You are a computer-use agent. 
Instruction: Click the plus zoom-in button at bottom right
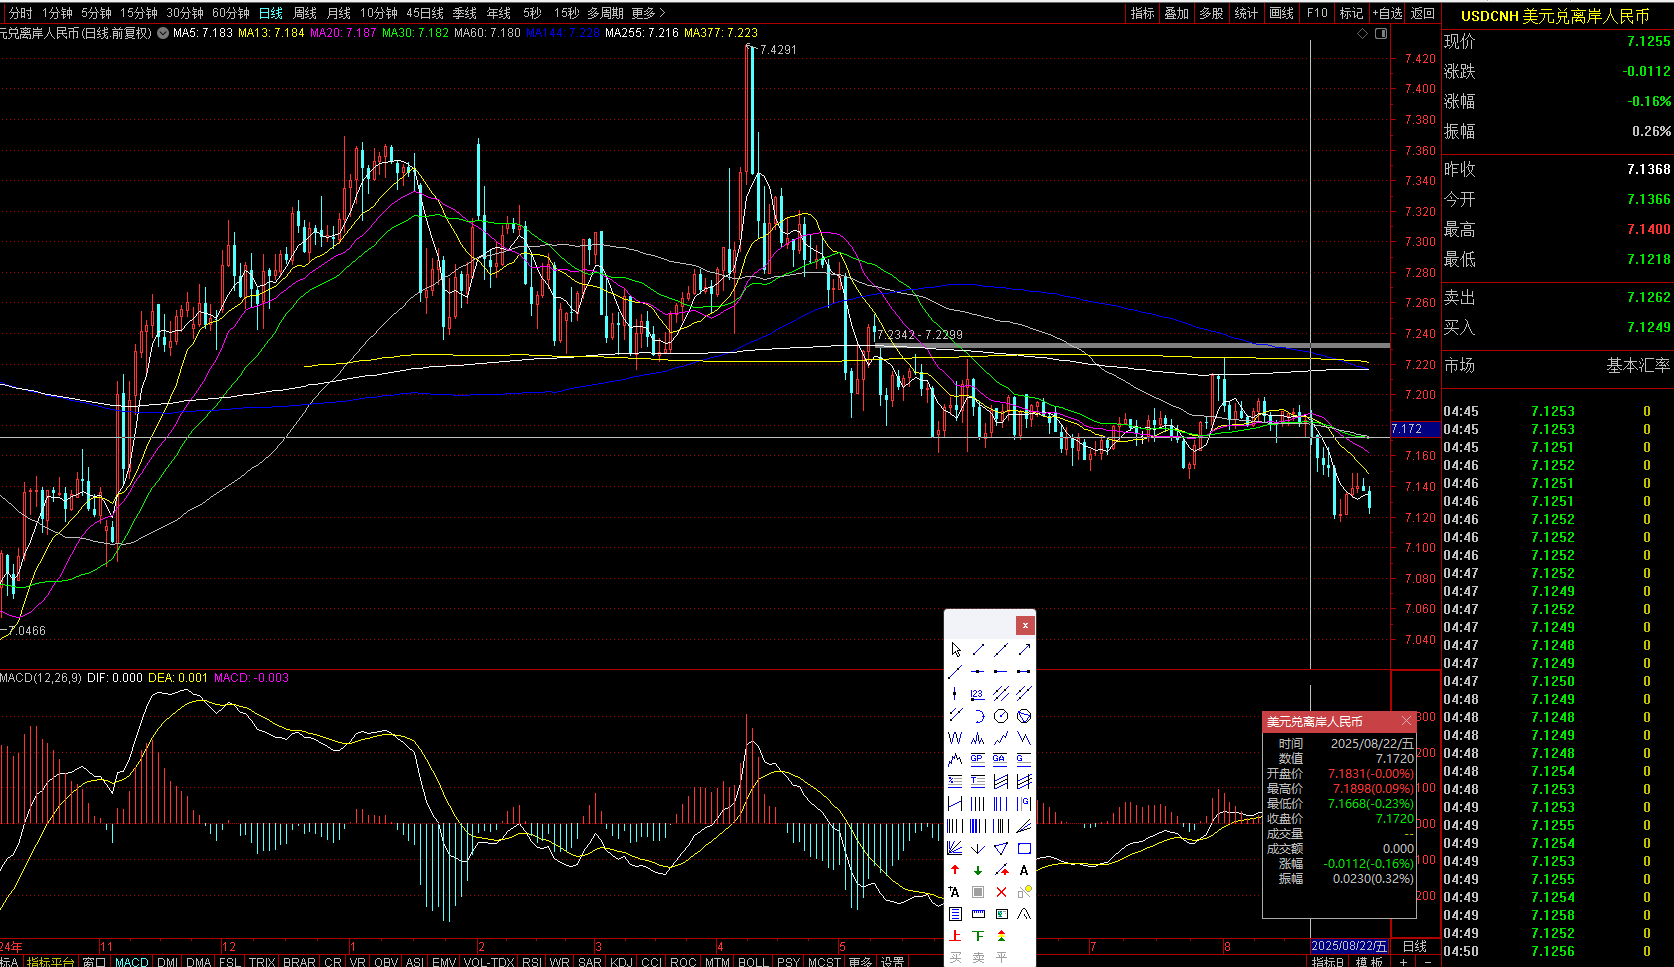[1403, 962]
